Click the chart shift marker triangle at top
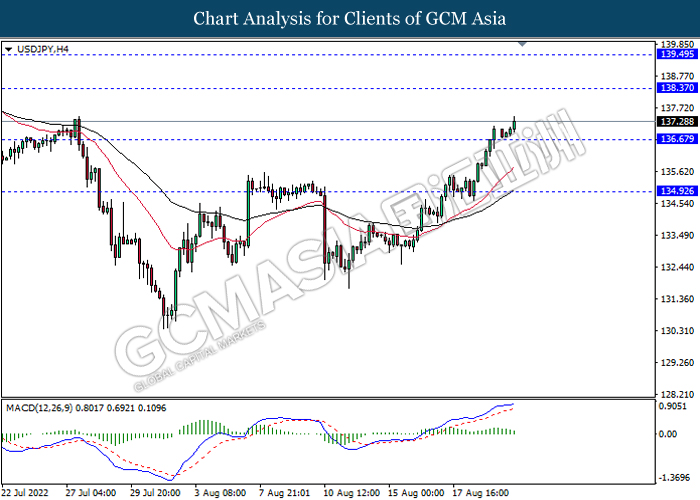Screen dimensions: 700x500 click(522, 44)
